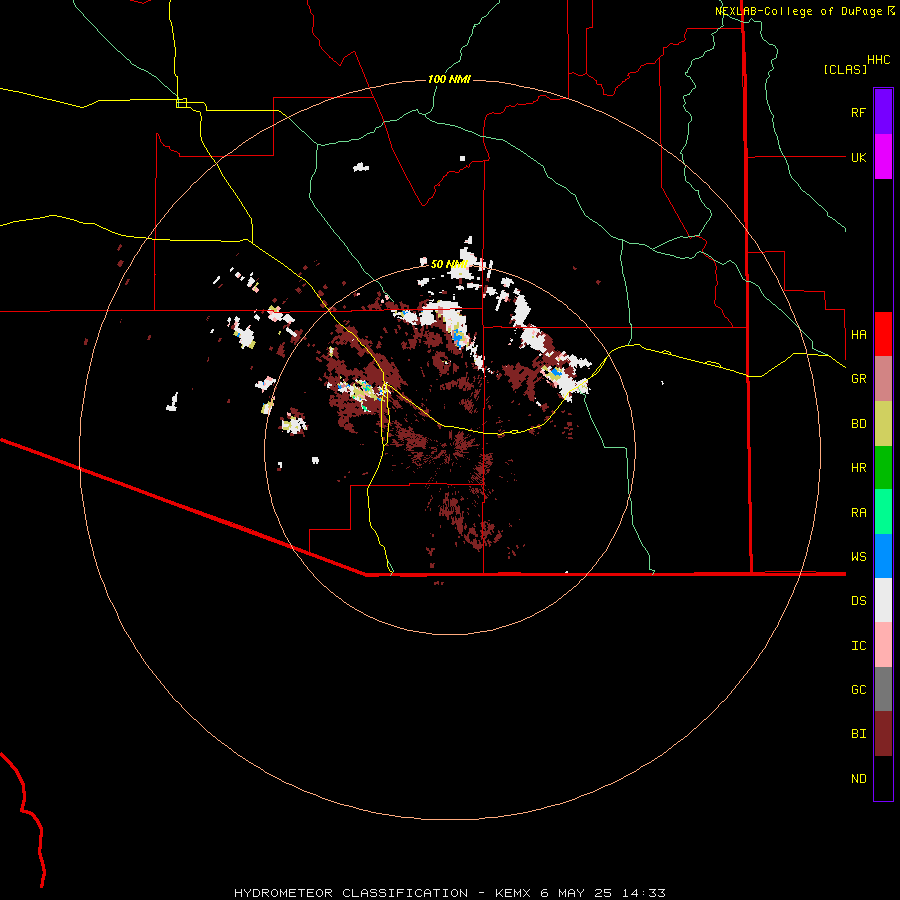Click the UK legend label
Image resolution: width=900 pixels, height=900 pixels.
[858, 157]
